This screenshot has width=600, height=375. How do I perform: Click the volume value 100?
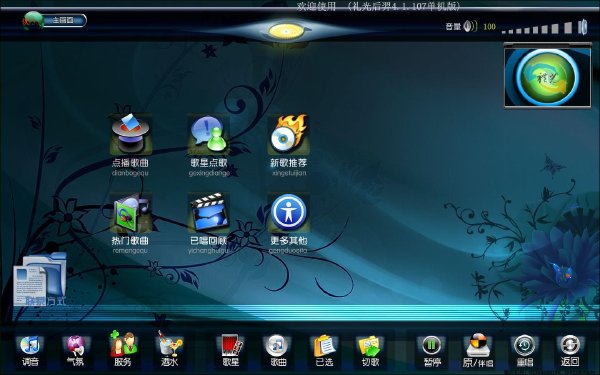(489, 27)
